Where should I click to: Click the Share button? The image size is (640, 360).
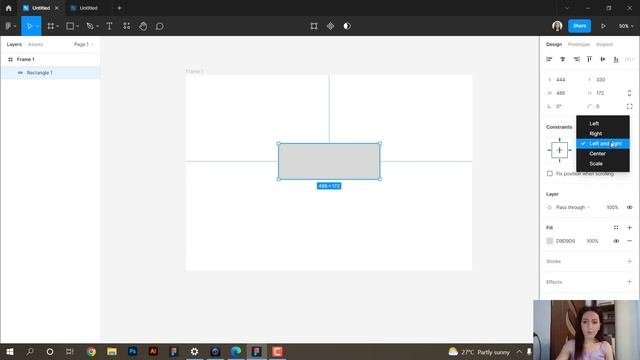pyautogui.click(x=580, y=26)
